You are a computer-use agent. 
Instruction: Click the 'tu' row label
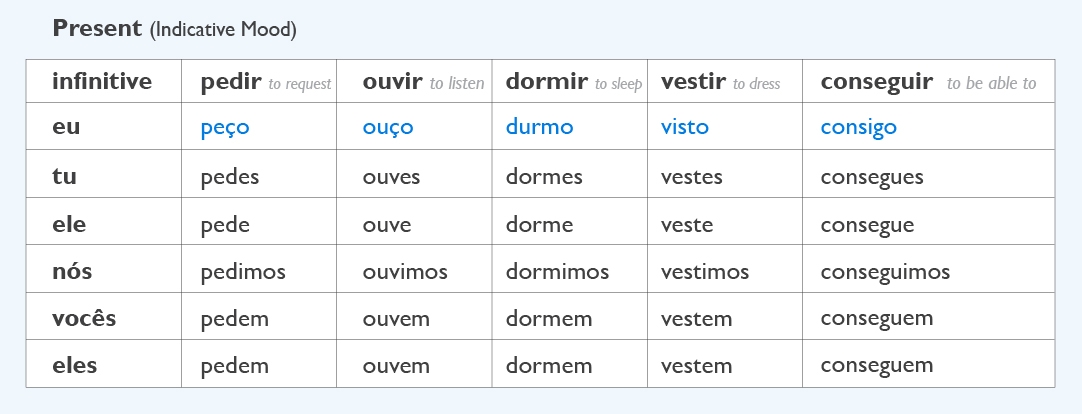(64, 177)
